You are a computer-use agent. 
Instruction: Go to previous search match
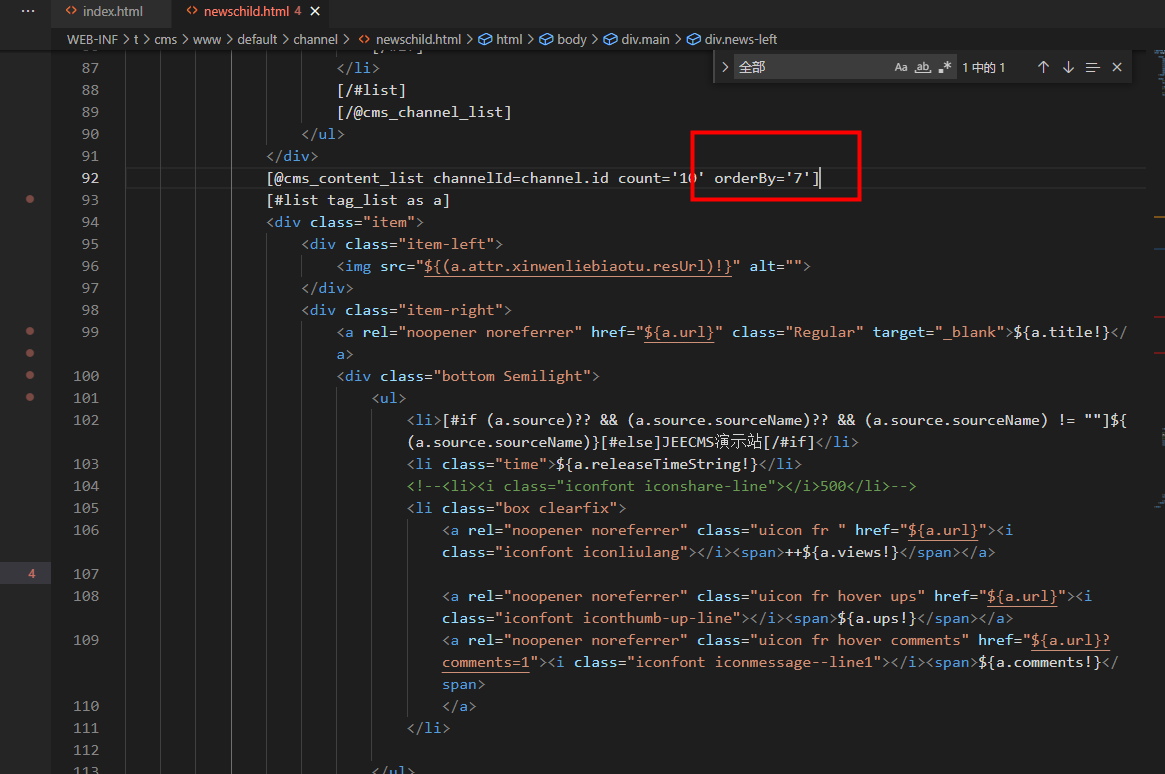[x=1043, y=67]
